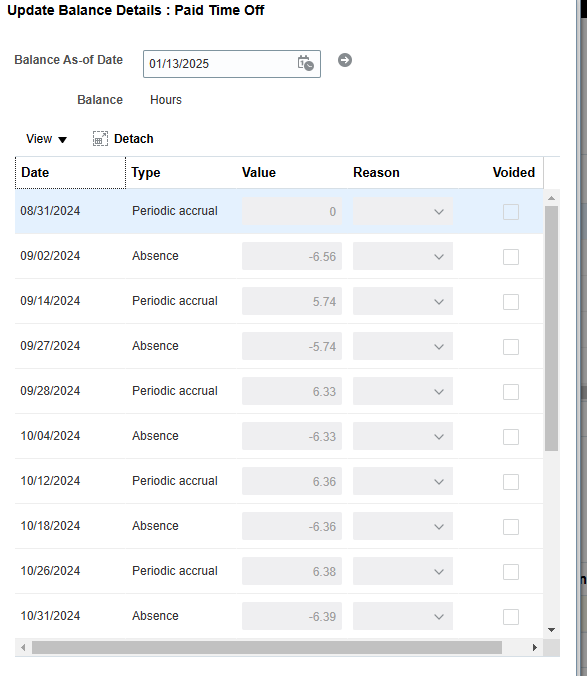Image resolution: width=587 pixels, height=676 pixels.
Task: Toggle Voided checkbox for 09/28/2024 row
Action: [511, 392]
